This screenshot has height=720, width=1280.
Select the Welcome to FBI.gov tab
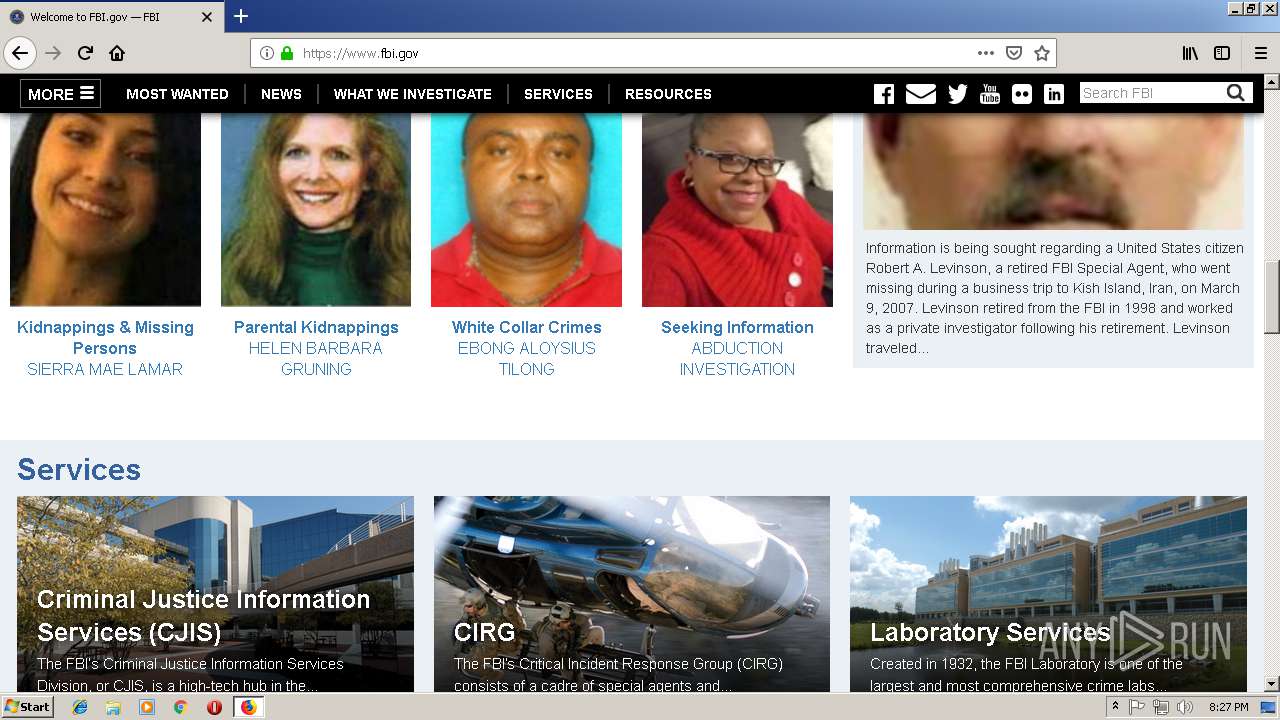tap(110, 17)
